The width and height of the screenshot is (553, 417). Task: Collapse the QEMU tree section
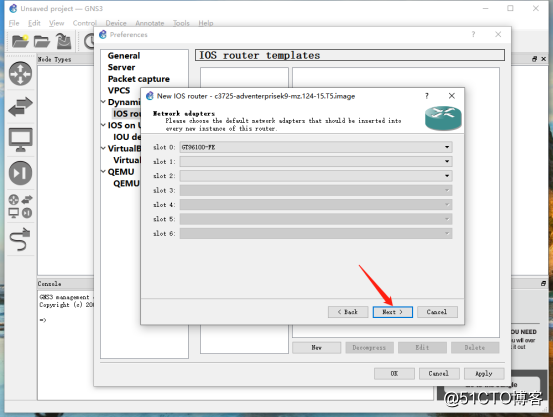point(103,171)
